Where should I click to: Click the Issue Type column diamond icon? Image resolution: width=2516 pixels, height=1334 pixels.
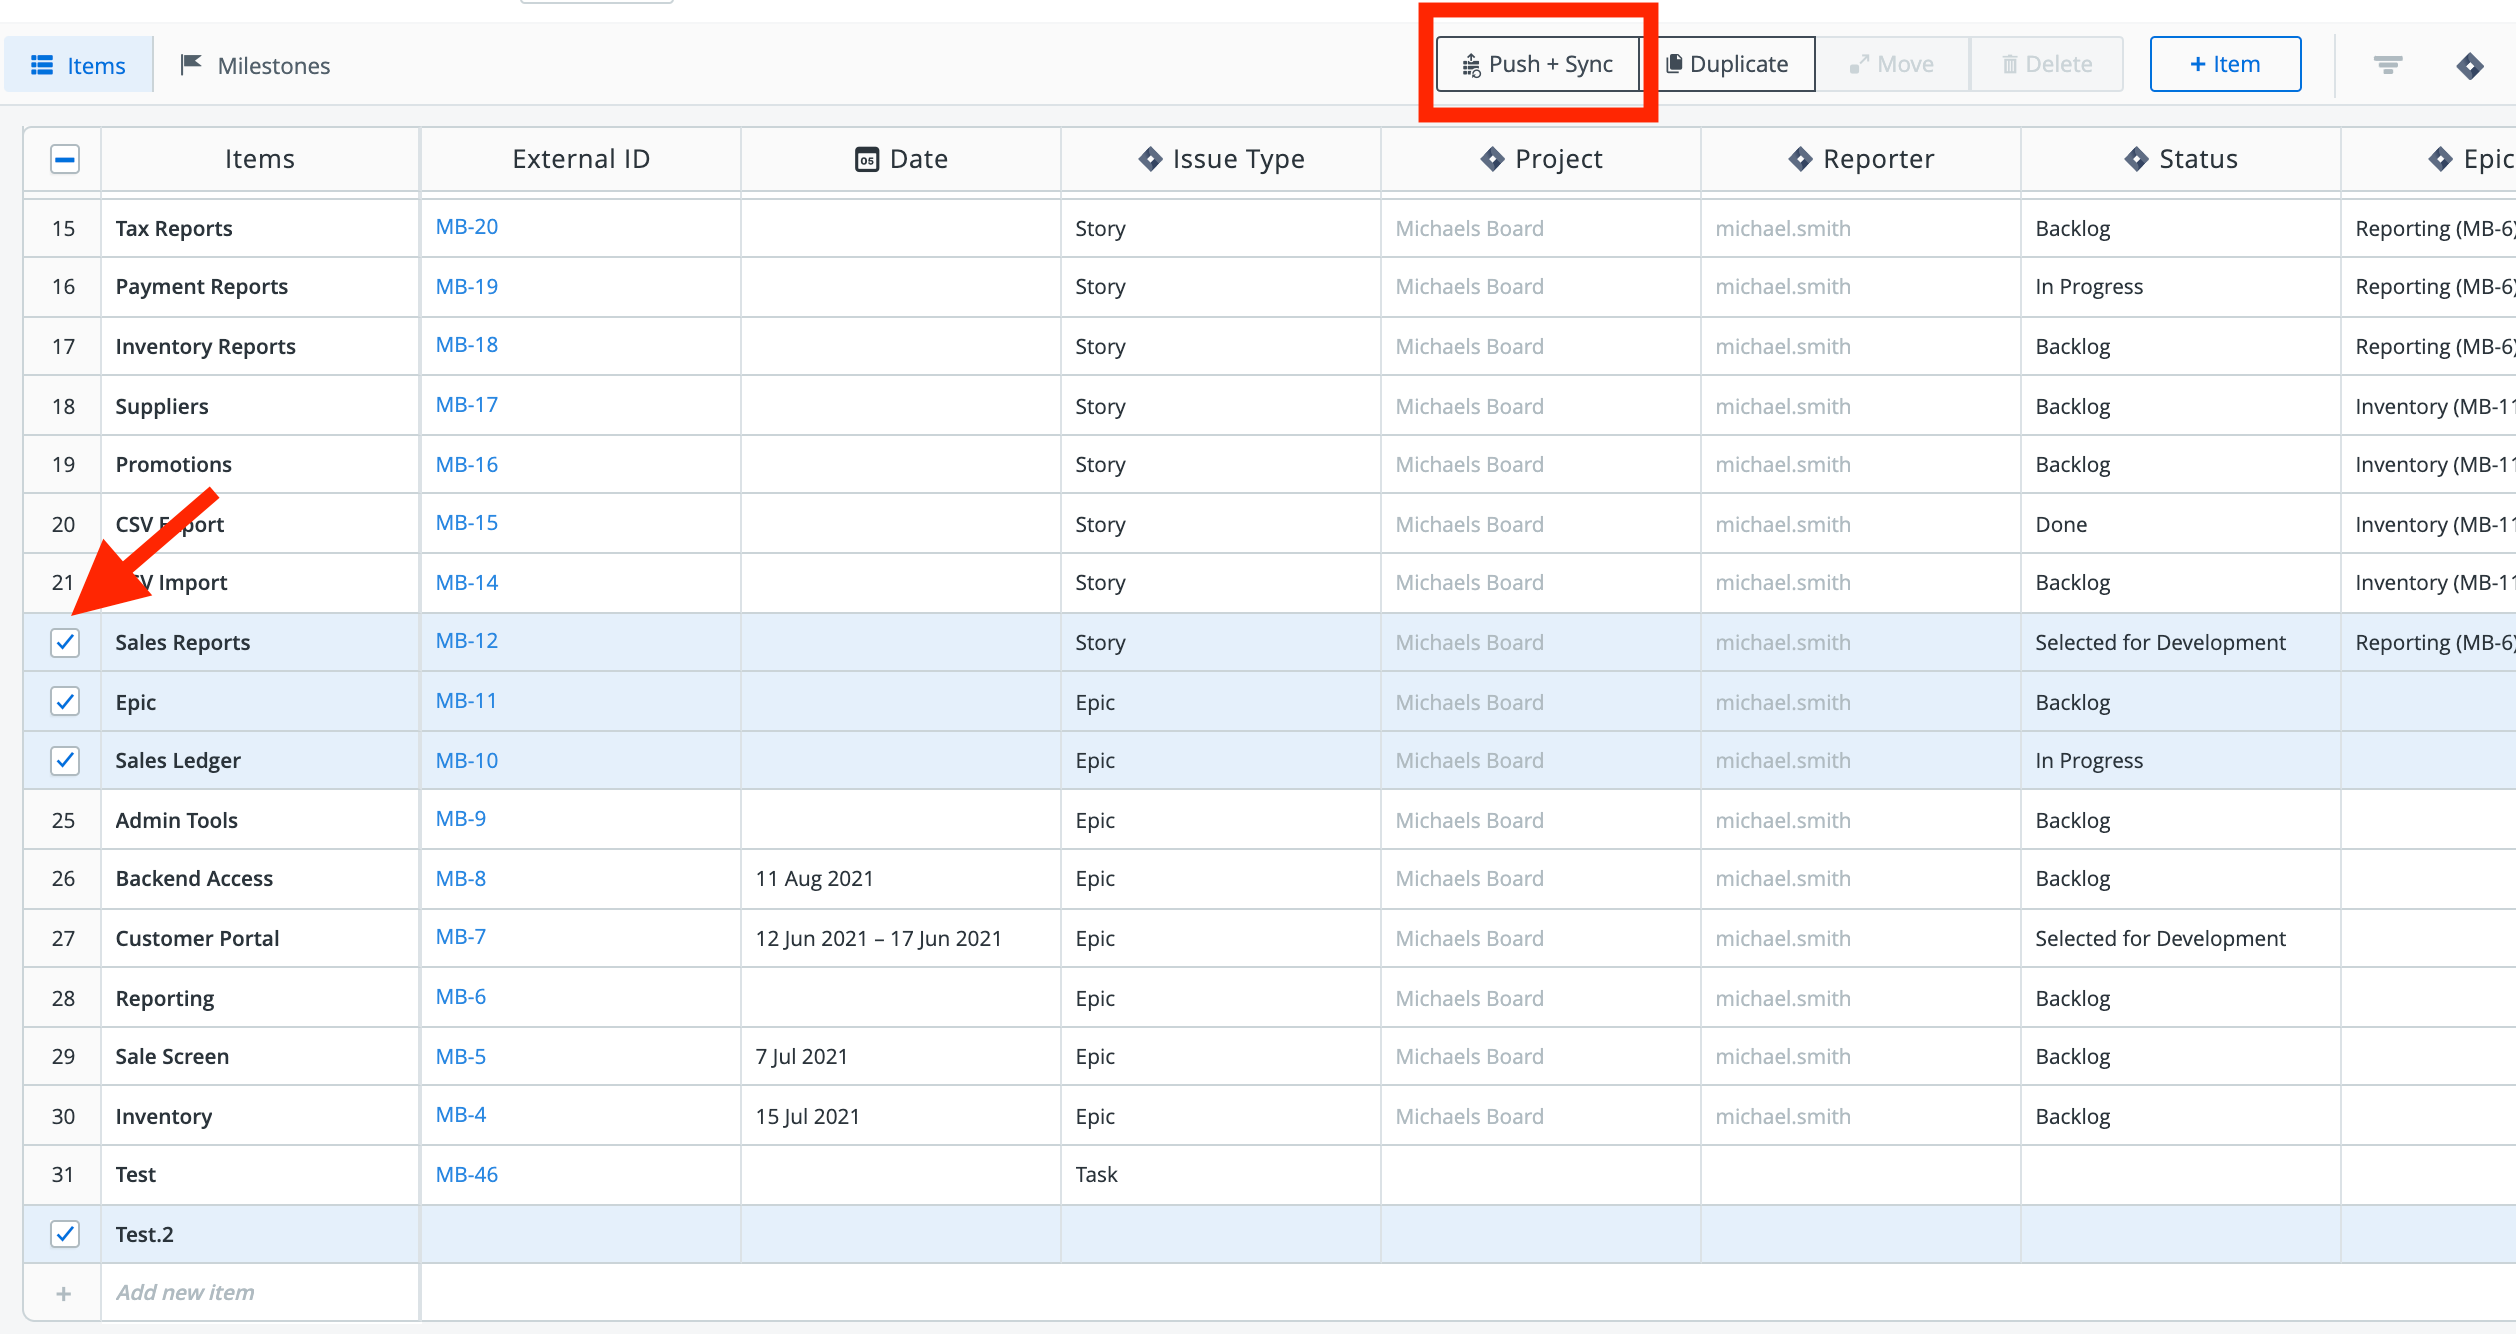tap(1150, 159)
